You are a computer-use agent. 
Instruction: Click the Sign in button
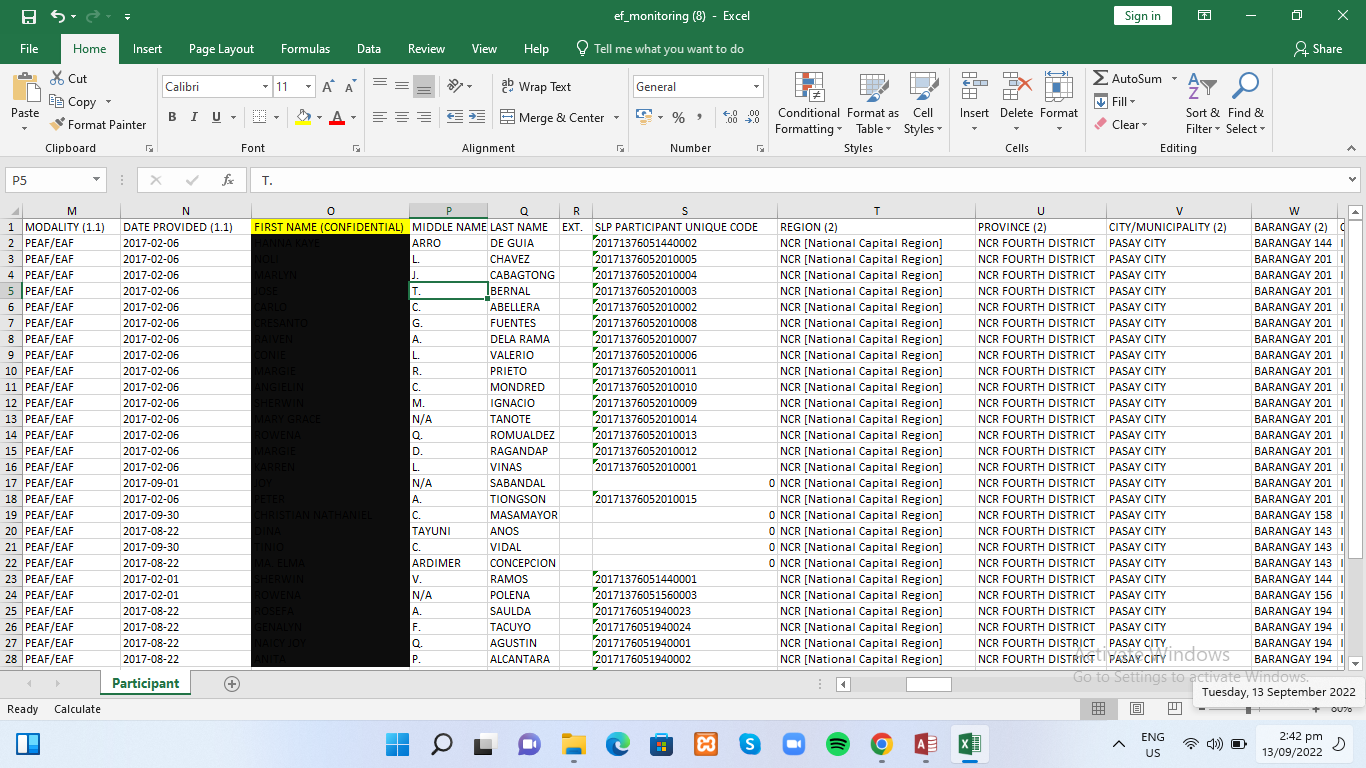(x=1142, y=16)
